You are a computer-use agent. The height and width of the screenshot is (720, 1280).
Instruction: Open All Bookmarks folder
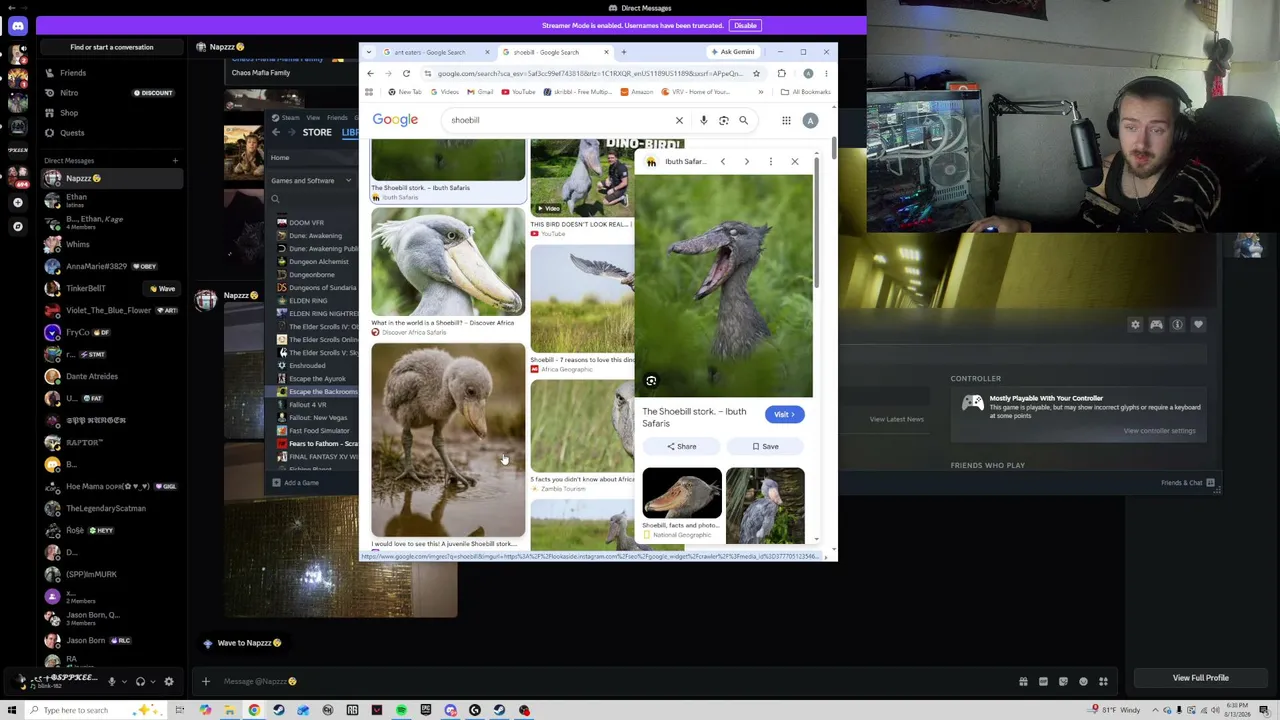pos(806,92)
